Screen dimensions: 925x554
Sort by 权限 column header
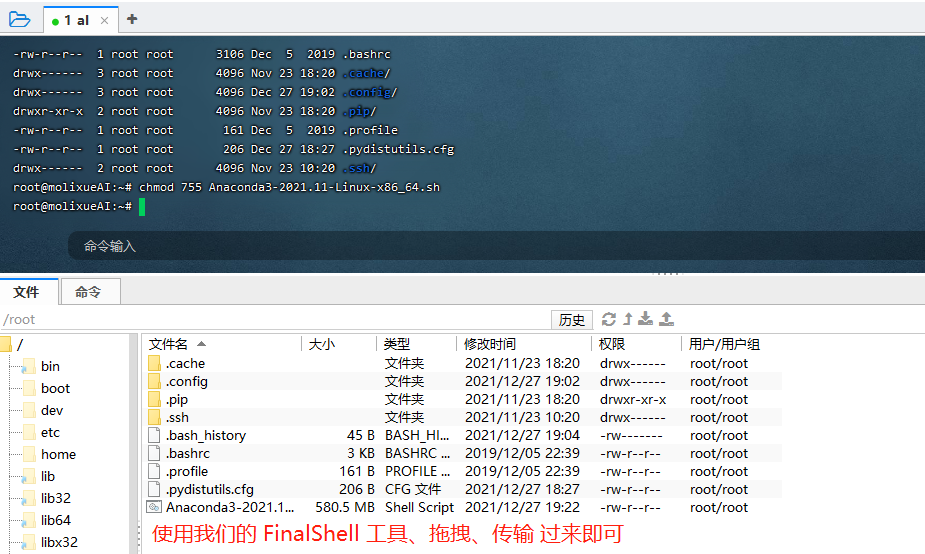pos(637,344)
